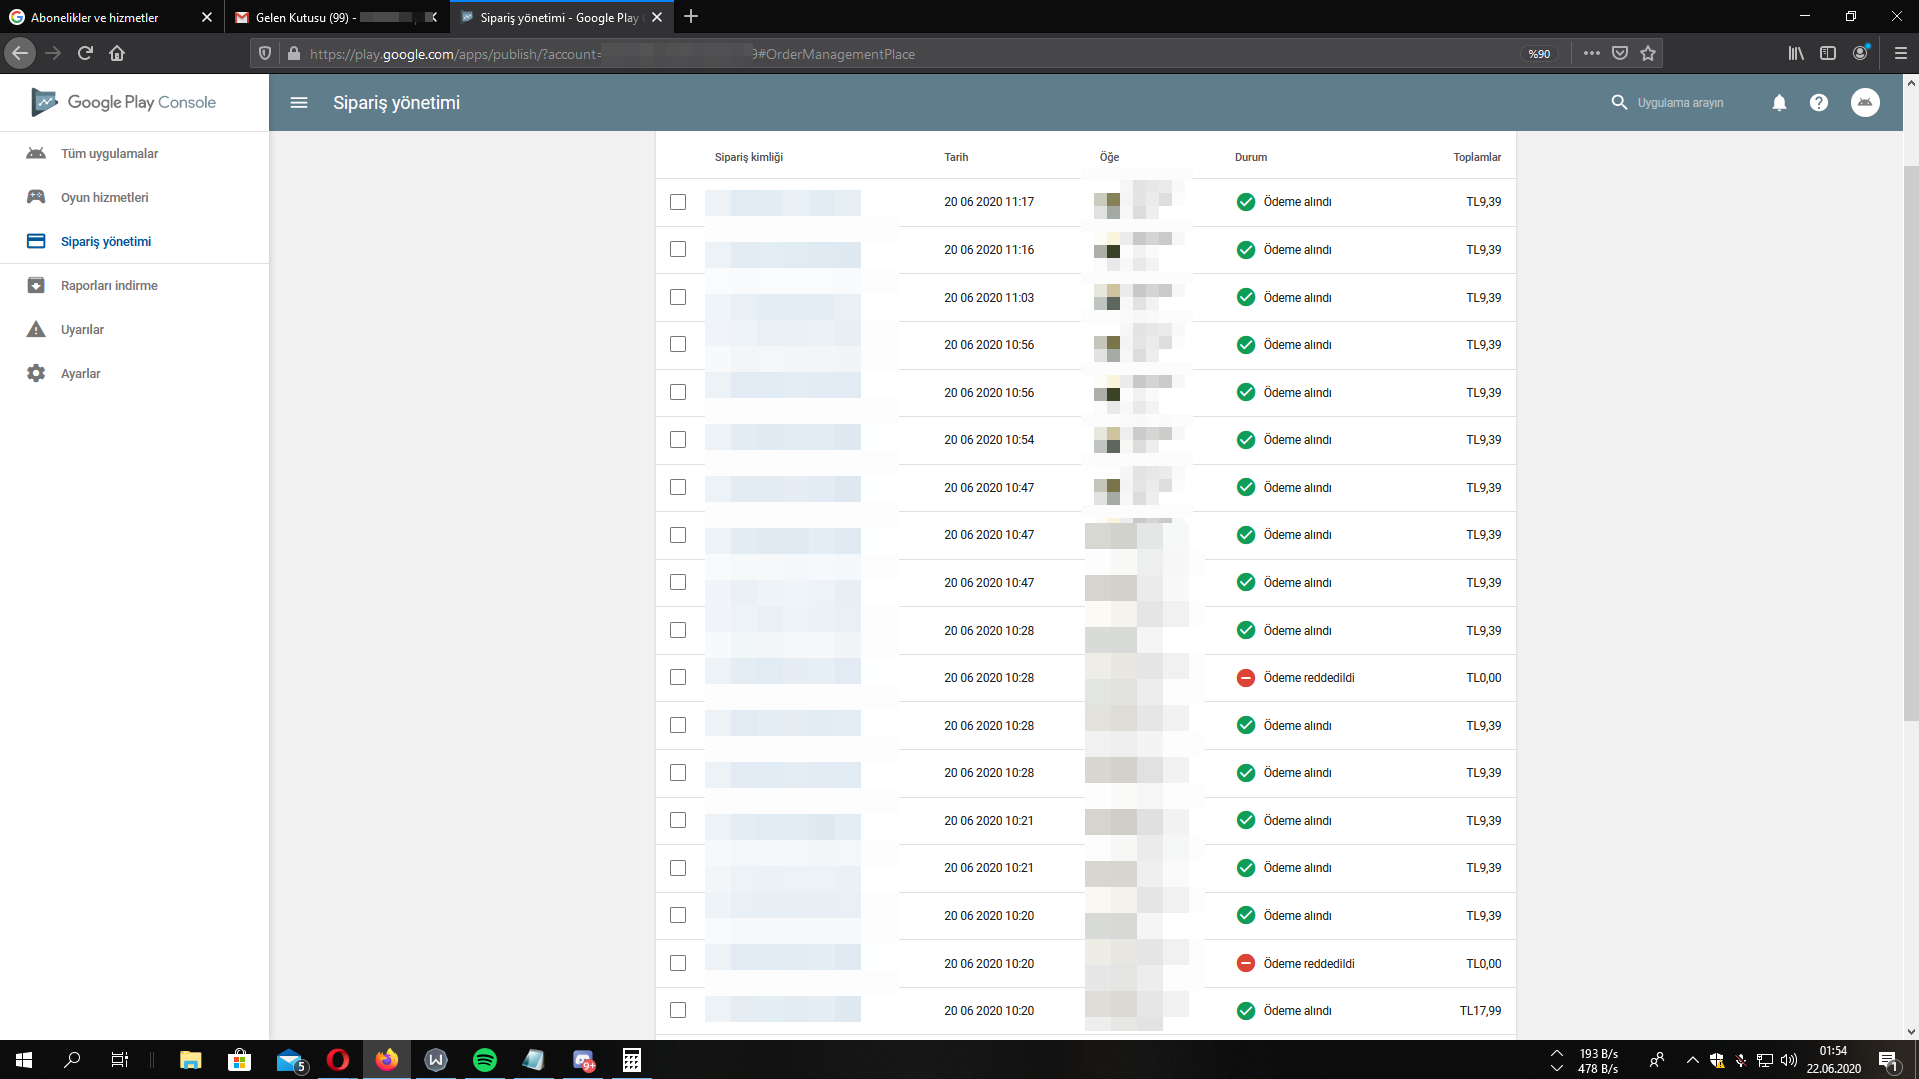Image resolution: width=1919 pixels, height=1079 pixels.
Task: Check the order row dated 11:17
Action: (678, 202)
